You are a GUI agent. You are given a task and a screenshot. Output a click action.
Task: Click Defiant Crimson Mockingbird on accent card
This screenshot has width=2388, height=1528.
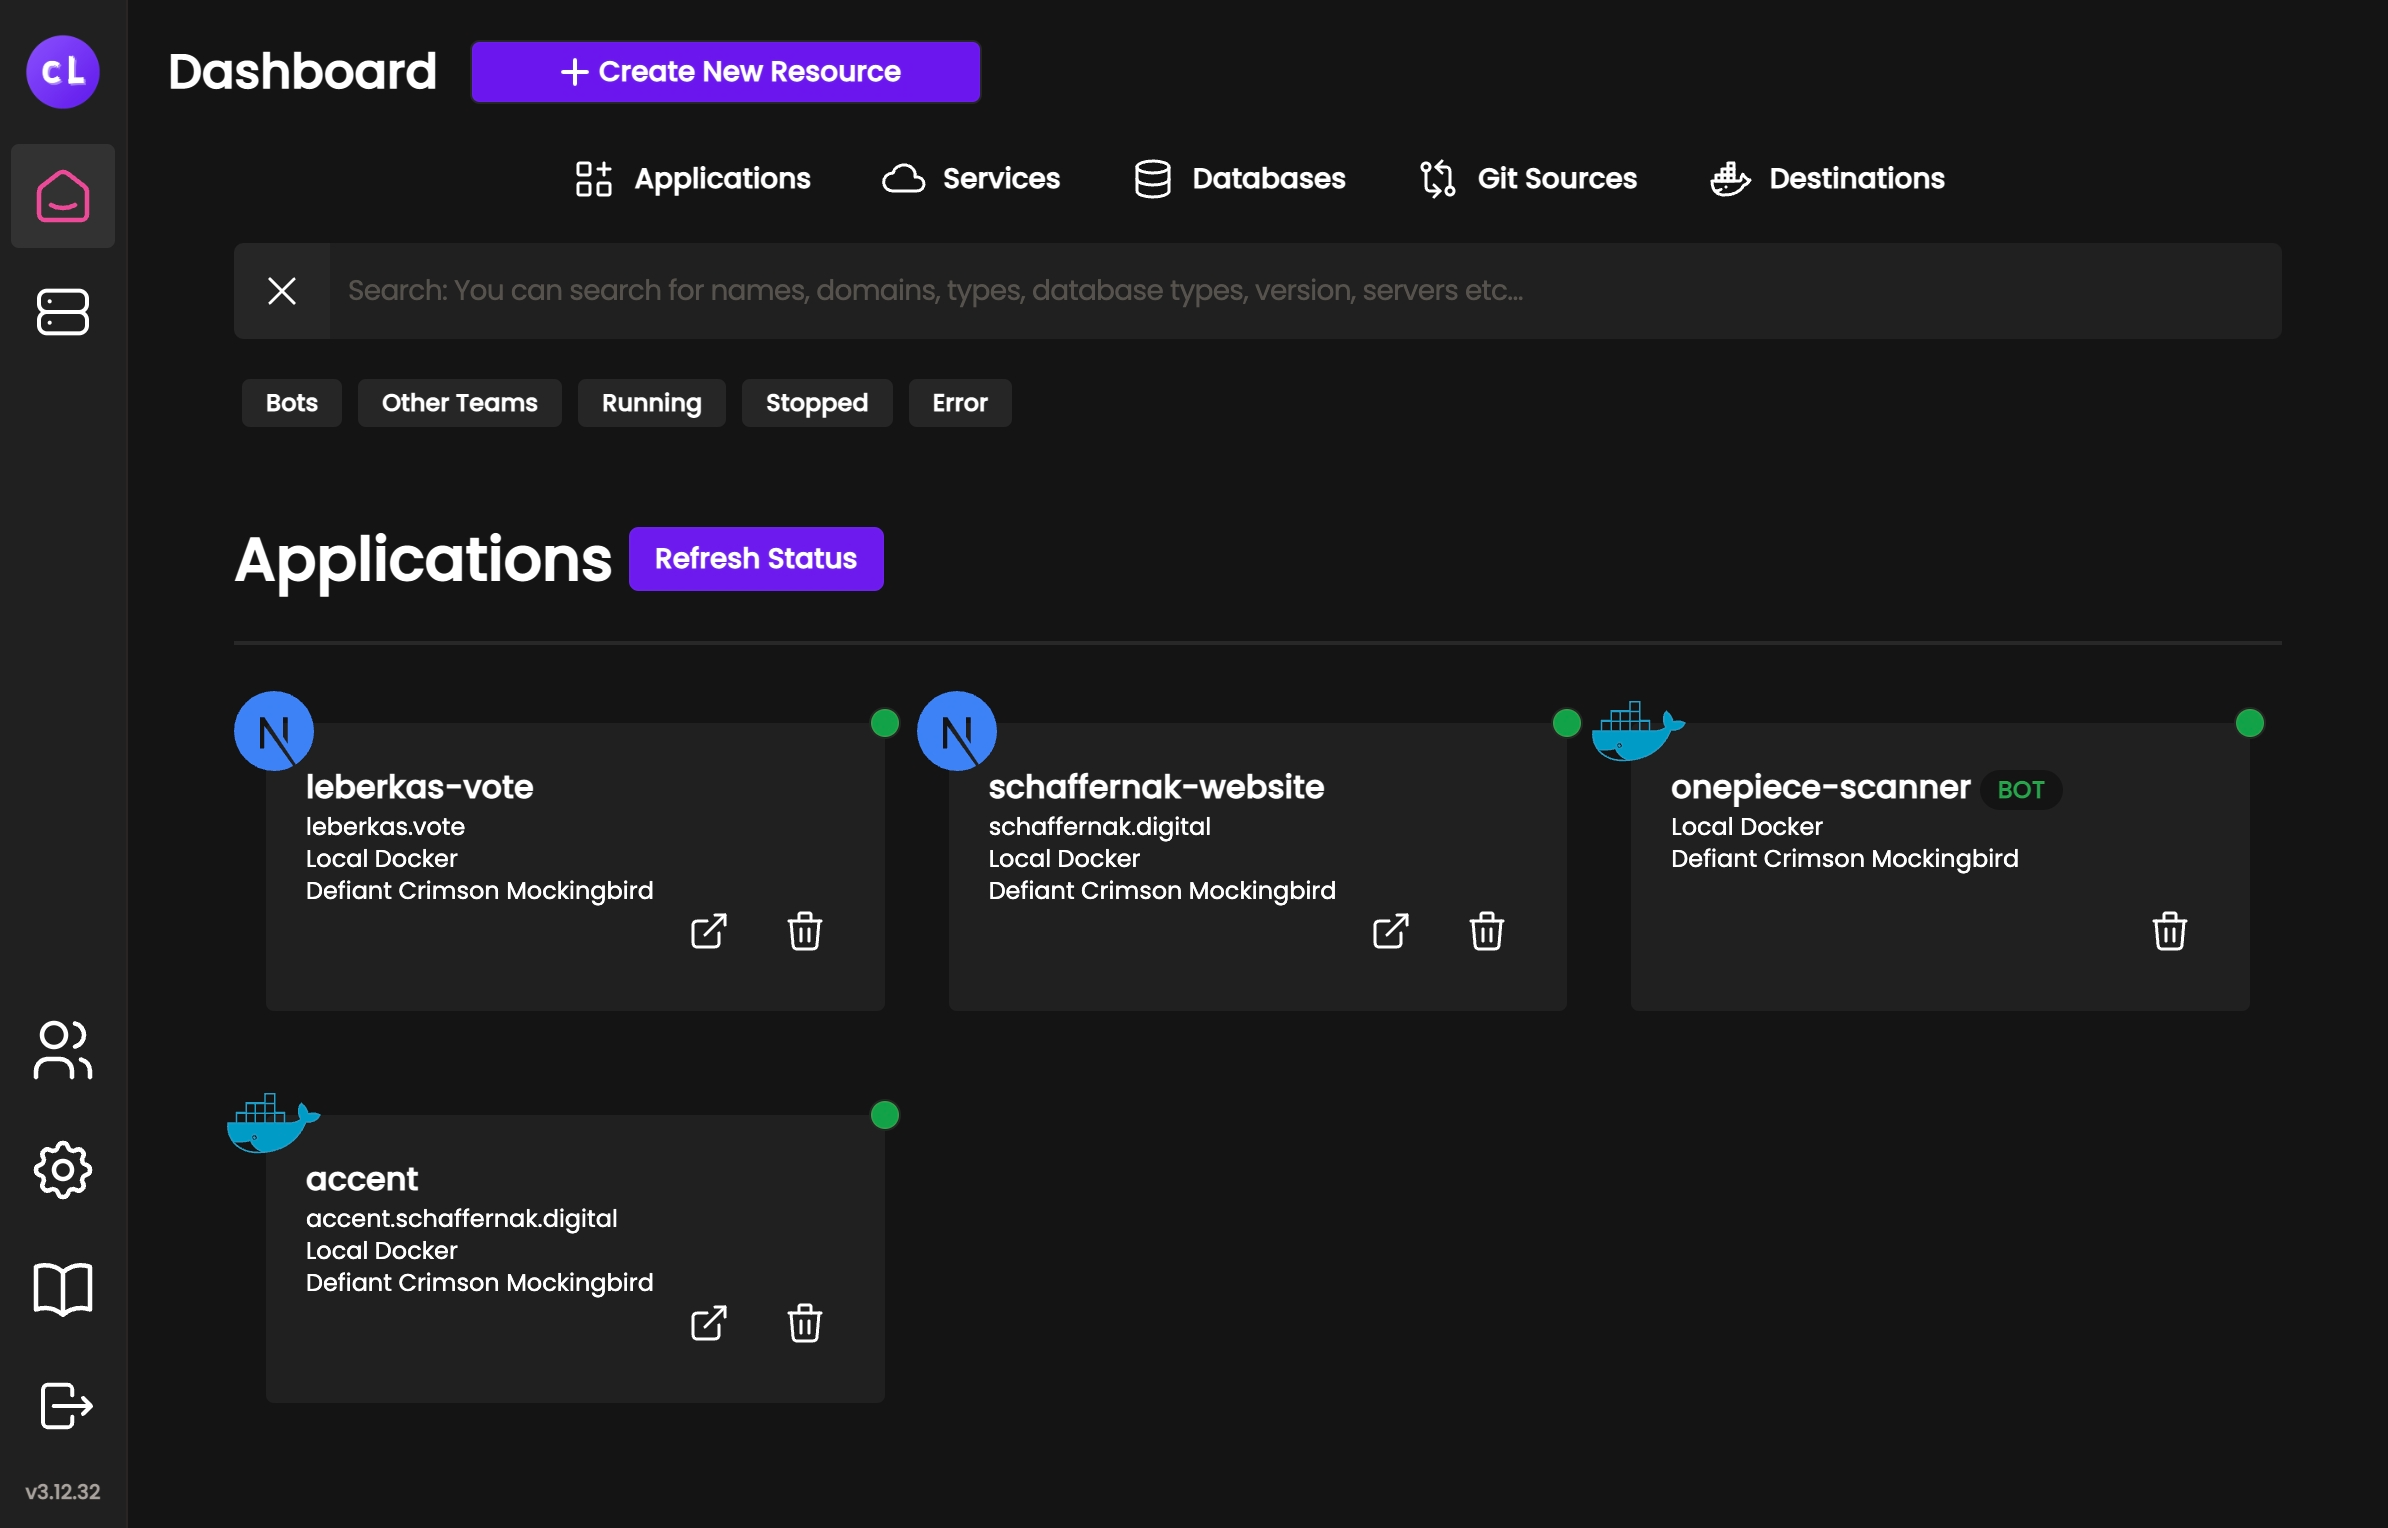[480, 1283]
